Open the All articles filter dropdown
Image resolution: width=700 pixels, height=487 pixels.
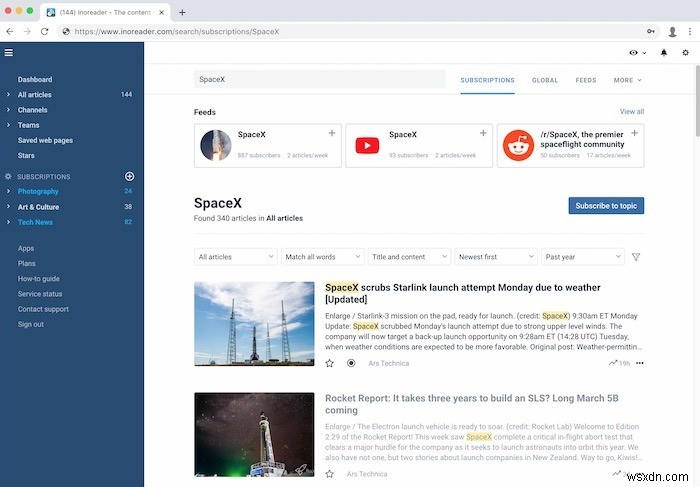coord(236,257)
